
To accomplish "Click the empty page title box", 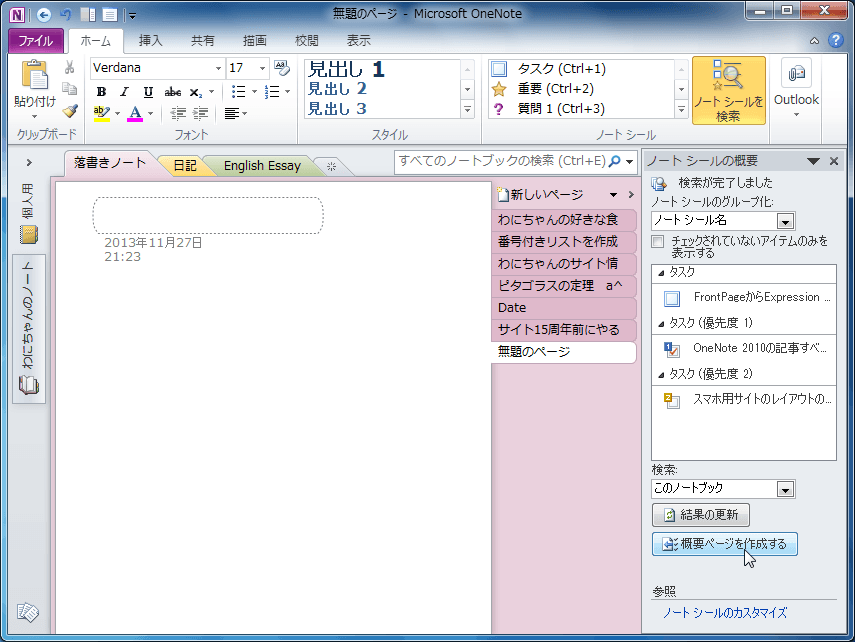I will 208,215.
